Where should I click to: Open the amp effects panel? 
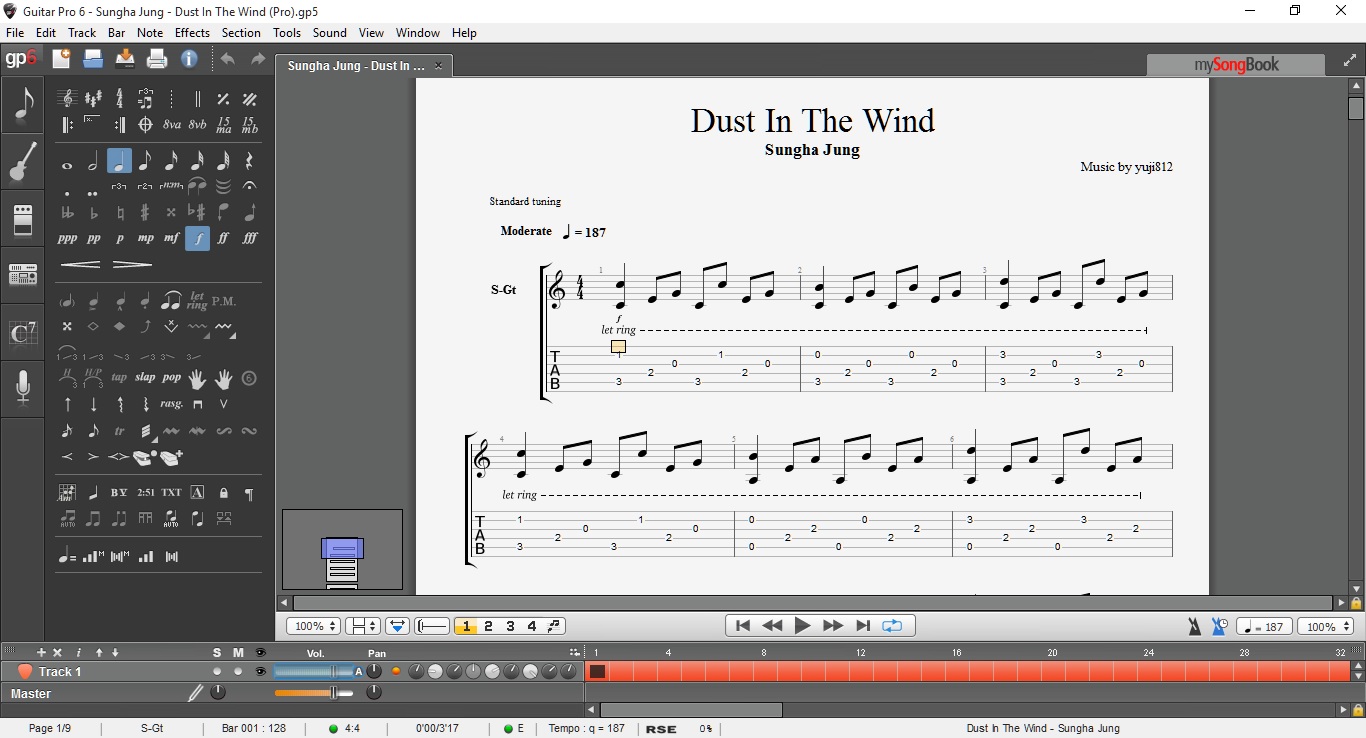22,220
